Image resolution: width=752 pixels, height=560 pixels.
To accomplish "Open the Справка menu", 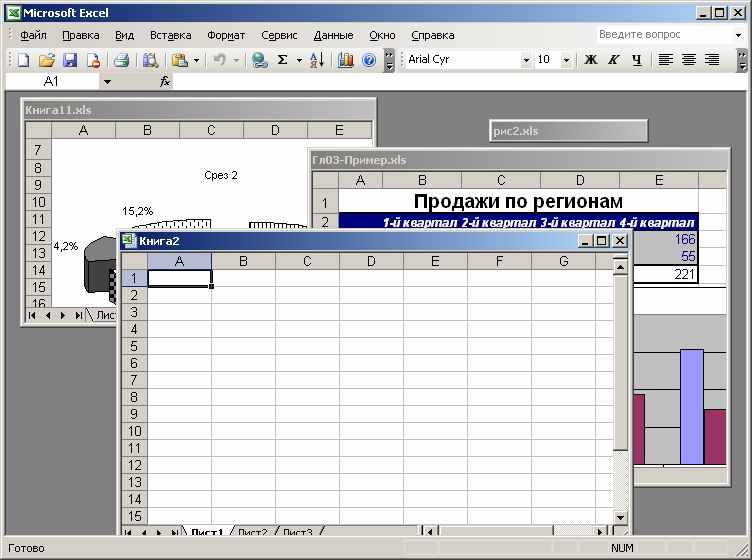I will [433, 35].
